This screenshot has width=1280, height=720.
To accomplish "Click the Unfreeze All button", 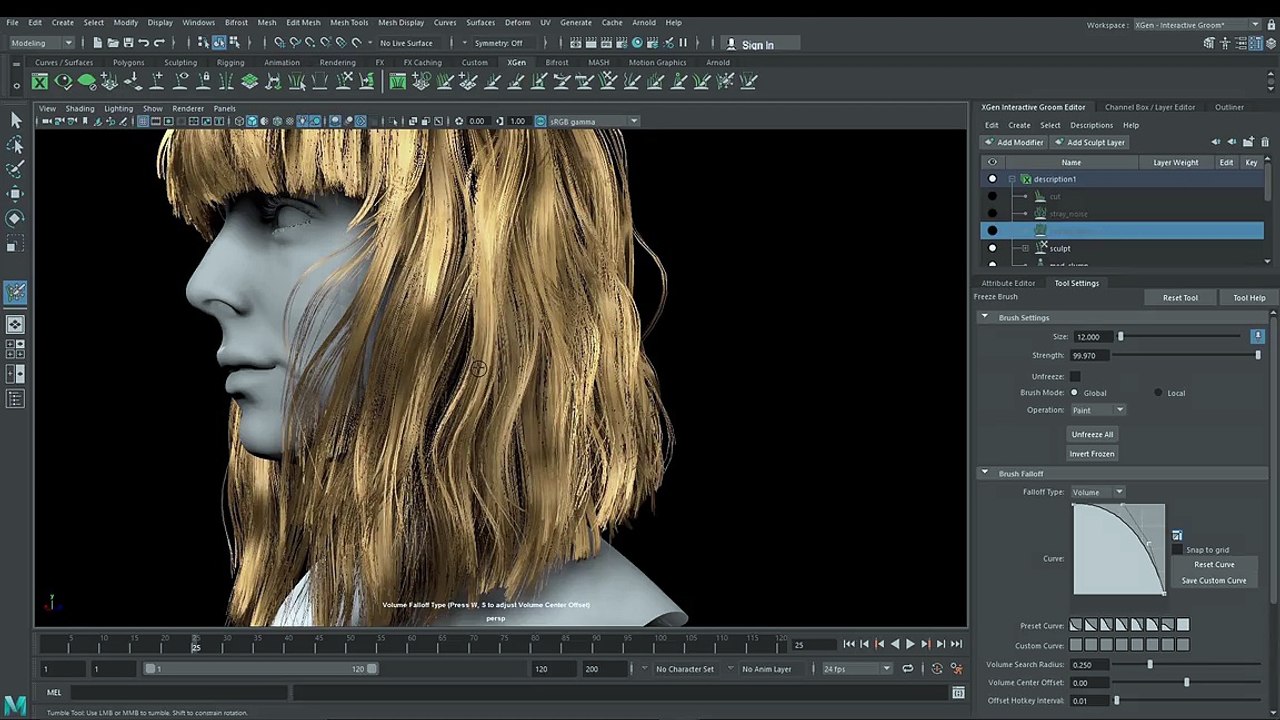I will point(1092,434).
